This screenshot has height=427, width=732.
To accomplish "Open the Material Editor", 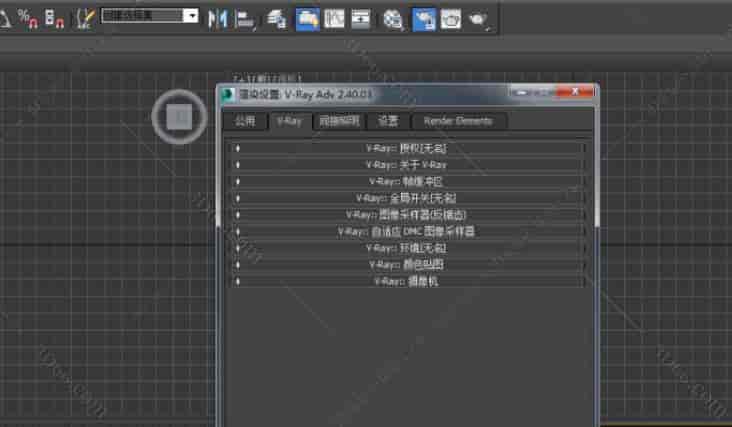I will [x=393, y=18].
